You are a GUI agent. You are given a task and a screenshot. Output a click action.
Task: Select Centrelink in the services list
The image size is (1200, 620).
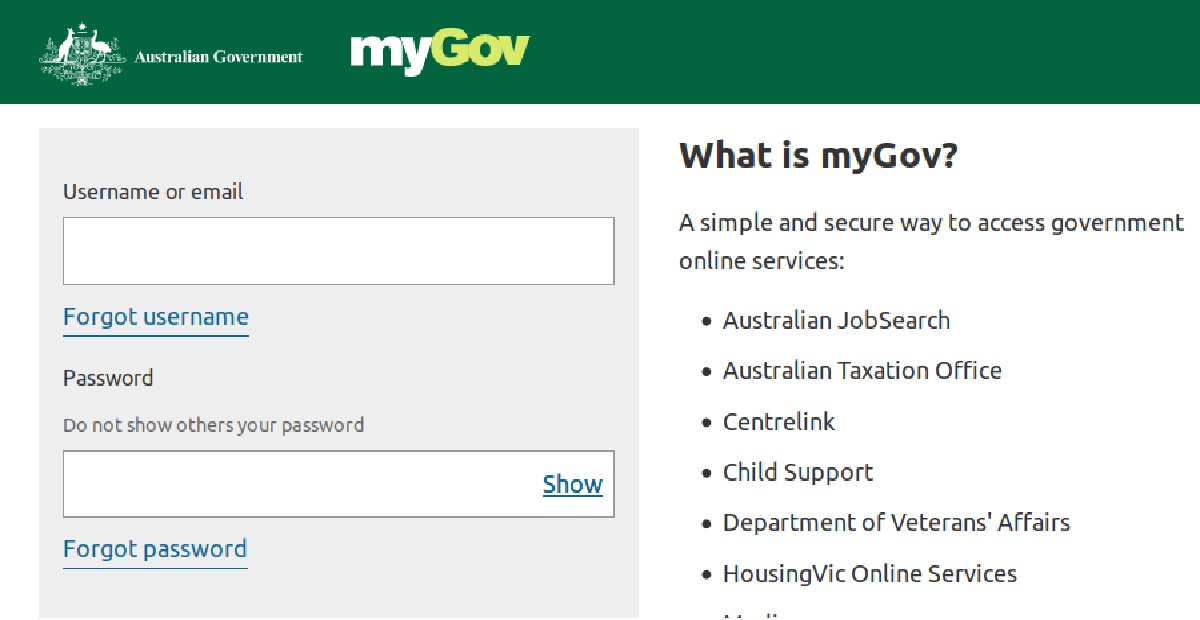(x=779, y=422)
